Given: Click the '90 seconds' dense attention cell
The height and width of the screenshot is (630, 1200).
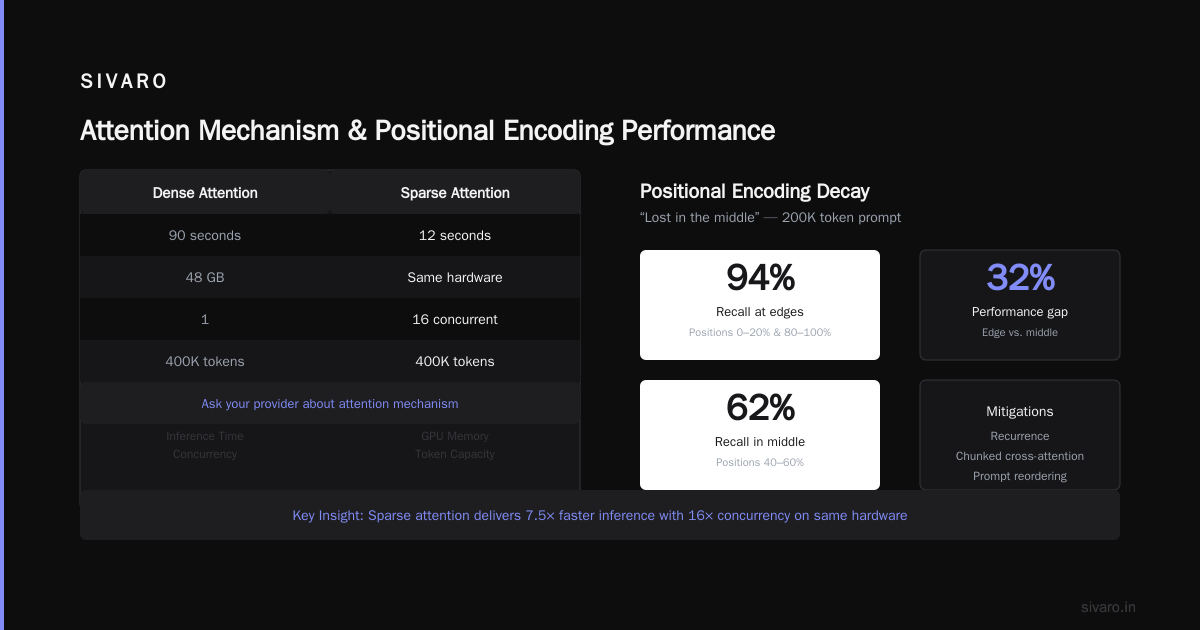Looking at the screenshot, I should 205,235.
